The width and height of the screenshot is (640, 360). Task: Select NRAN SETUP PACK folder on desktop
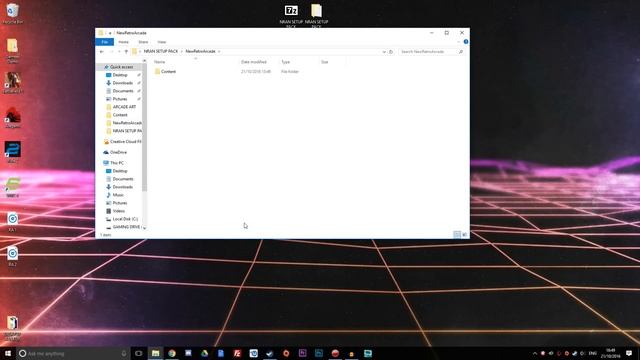pos(316,16)
